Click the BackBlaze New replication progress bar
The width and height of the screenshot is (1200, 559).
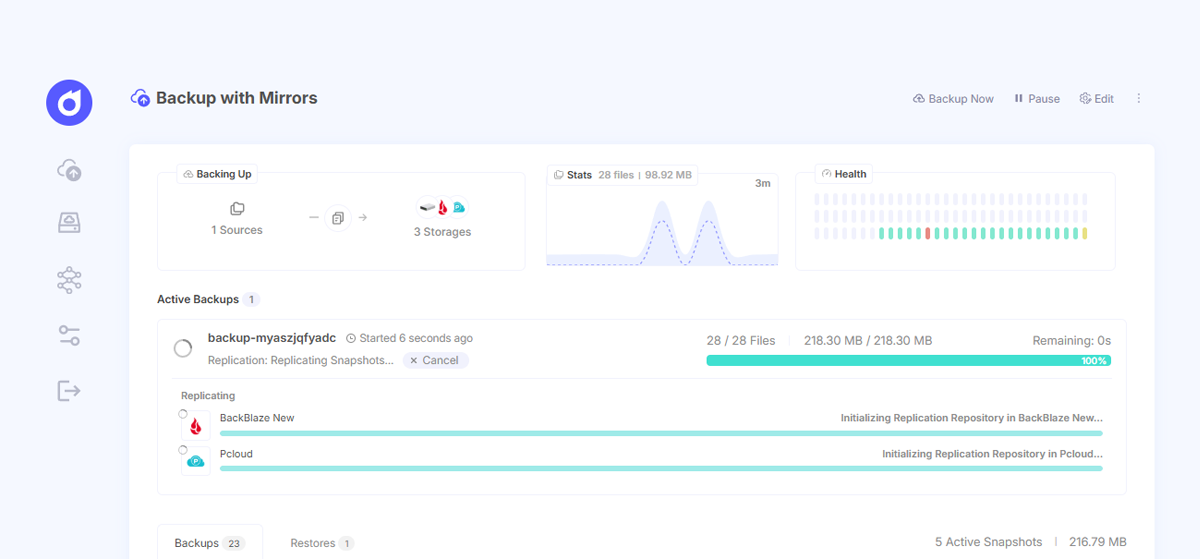(x=661, y=433)
